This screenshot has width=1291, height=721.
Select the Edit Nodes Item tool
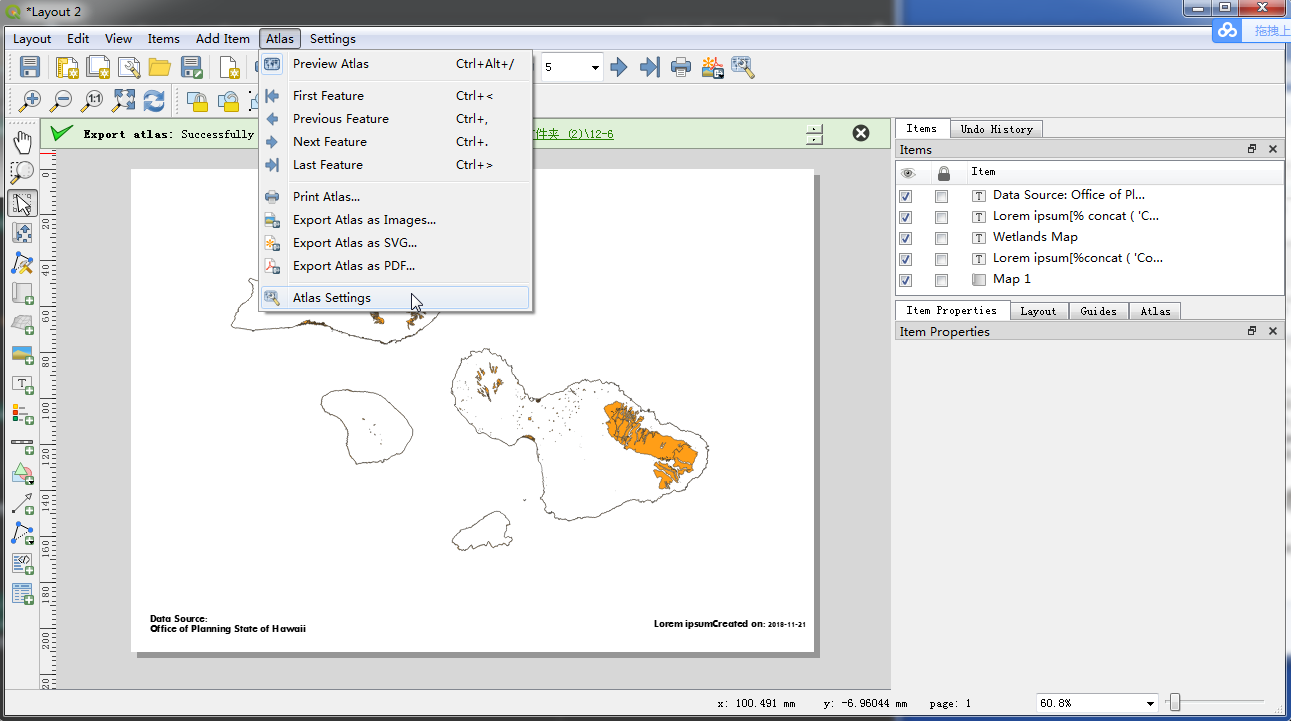tap(22, 263)
